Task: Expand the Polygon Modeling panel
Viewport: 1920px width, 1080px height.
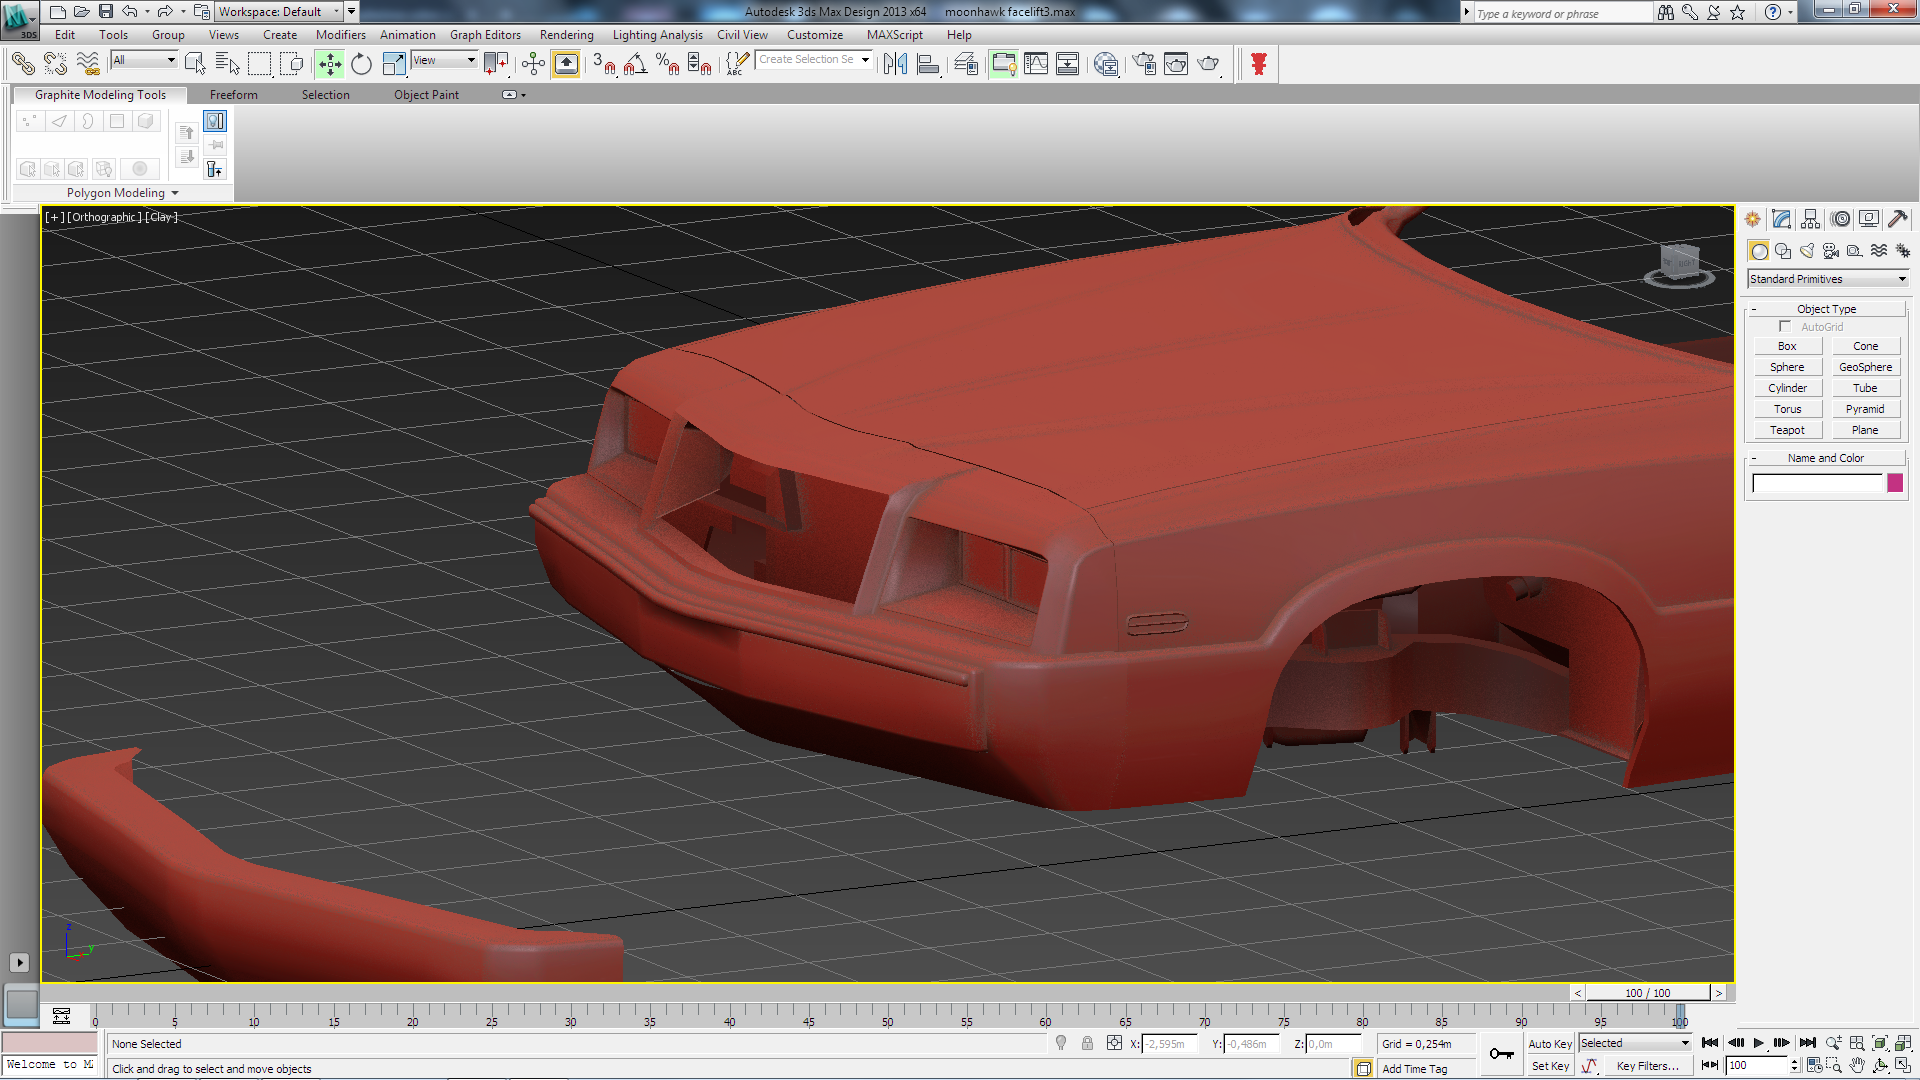Action: click(x=122, y=193)
